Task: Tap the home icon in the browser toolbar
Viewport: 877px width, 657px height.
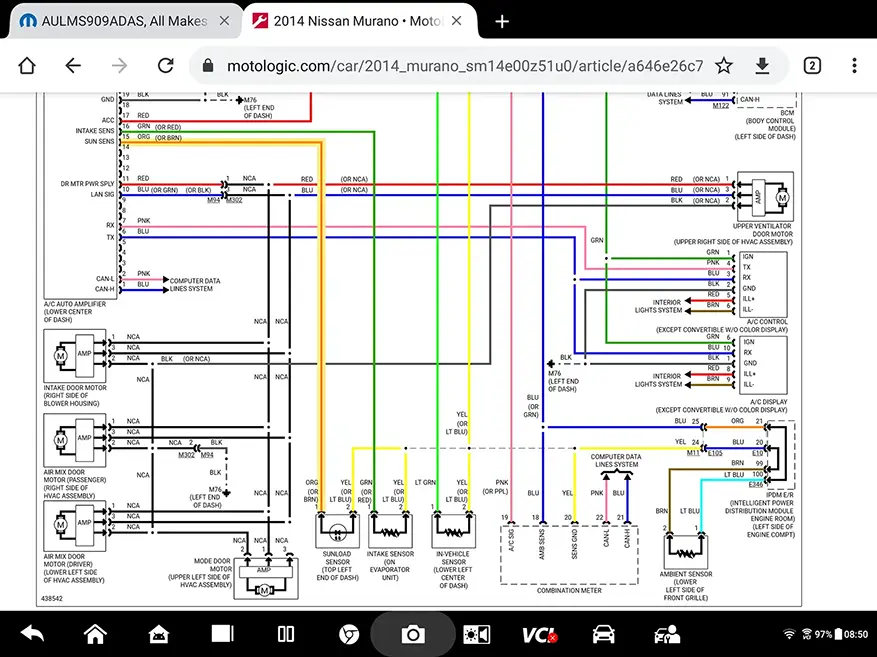Action: (26, 65)
